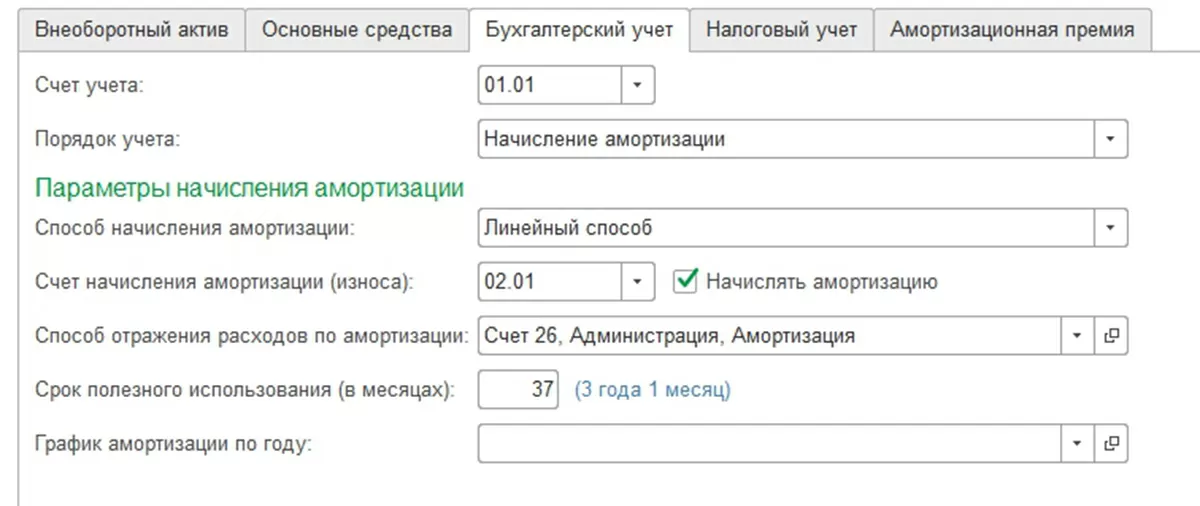The image size is (1200, 506).
Task: Open the yearly depreciation schedule form icon
Action: (x=1110, y=443)
